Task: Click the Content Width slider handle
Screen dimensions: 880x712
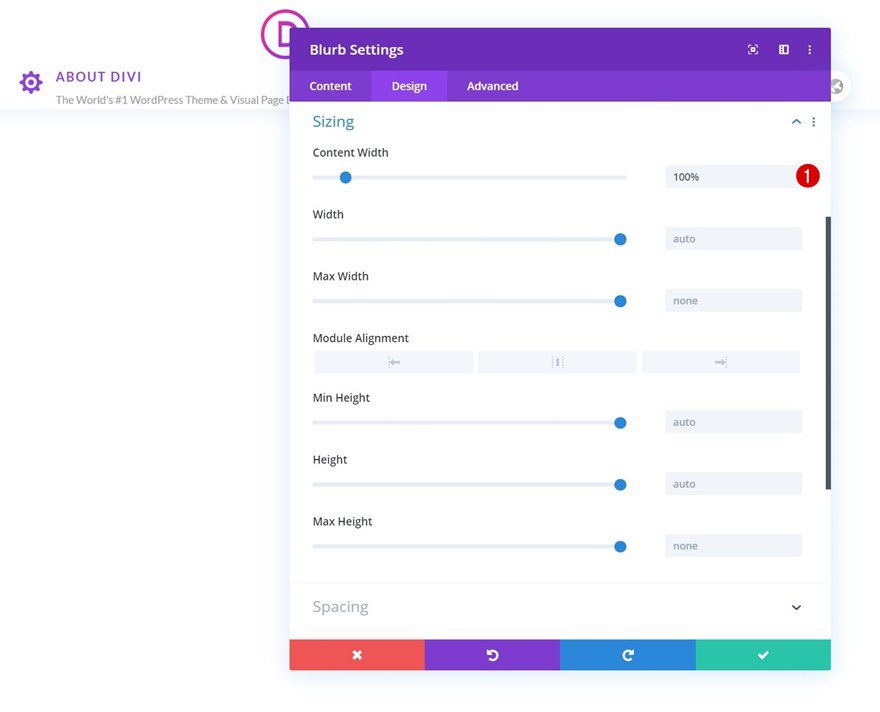Action: pyautogui.click(x=345, y=177)
